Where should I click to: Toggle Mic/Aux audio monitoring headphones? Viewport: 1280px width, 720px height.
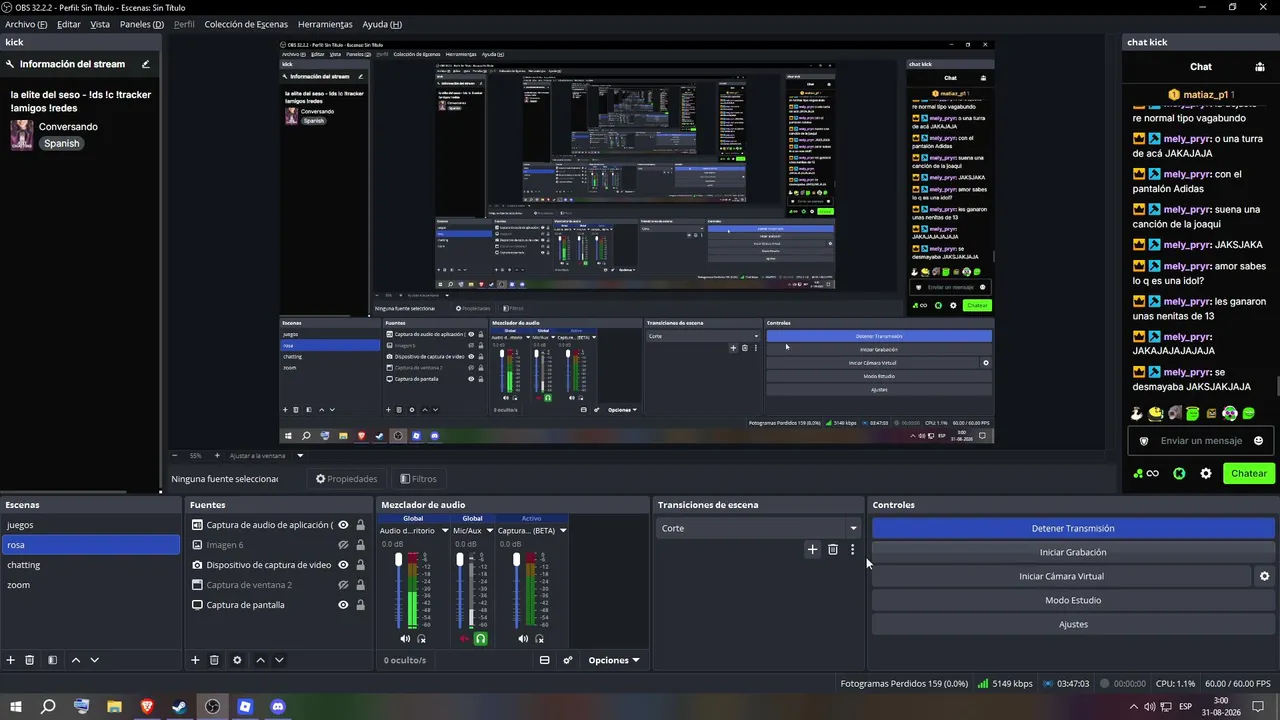pyautogui.click(x=480, y=639)
